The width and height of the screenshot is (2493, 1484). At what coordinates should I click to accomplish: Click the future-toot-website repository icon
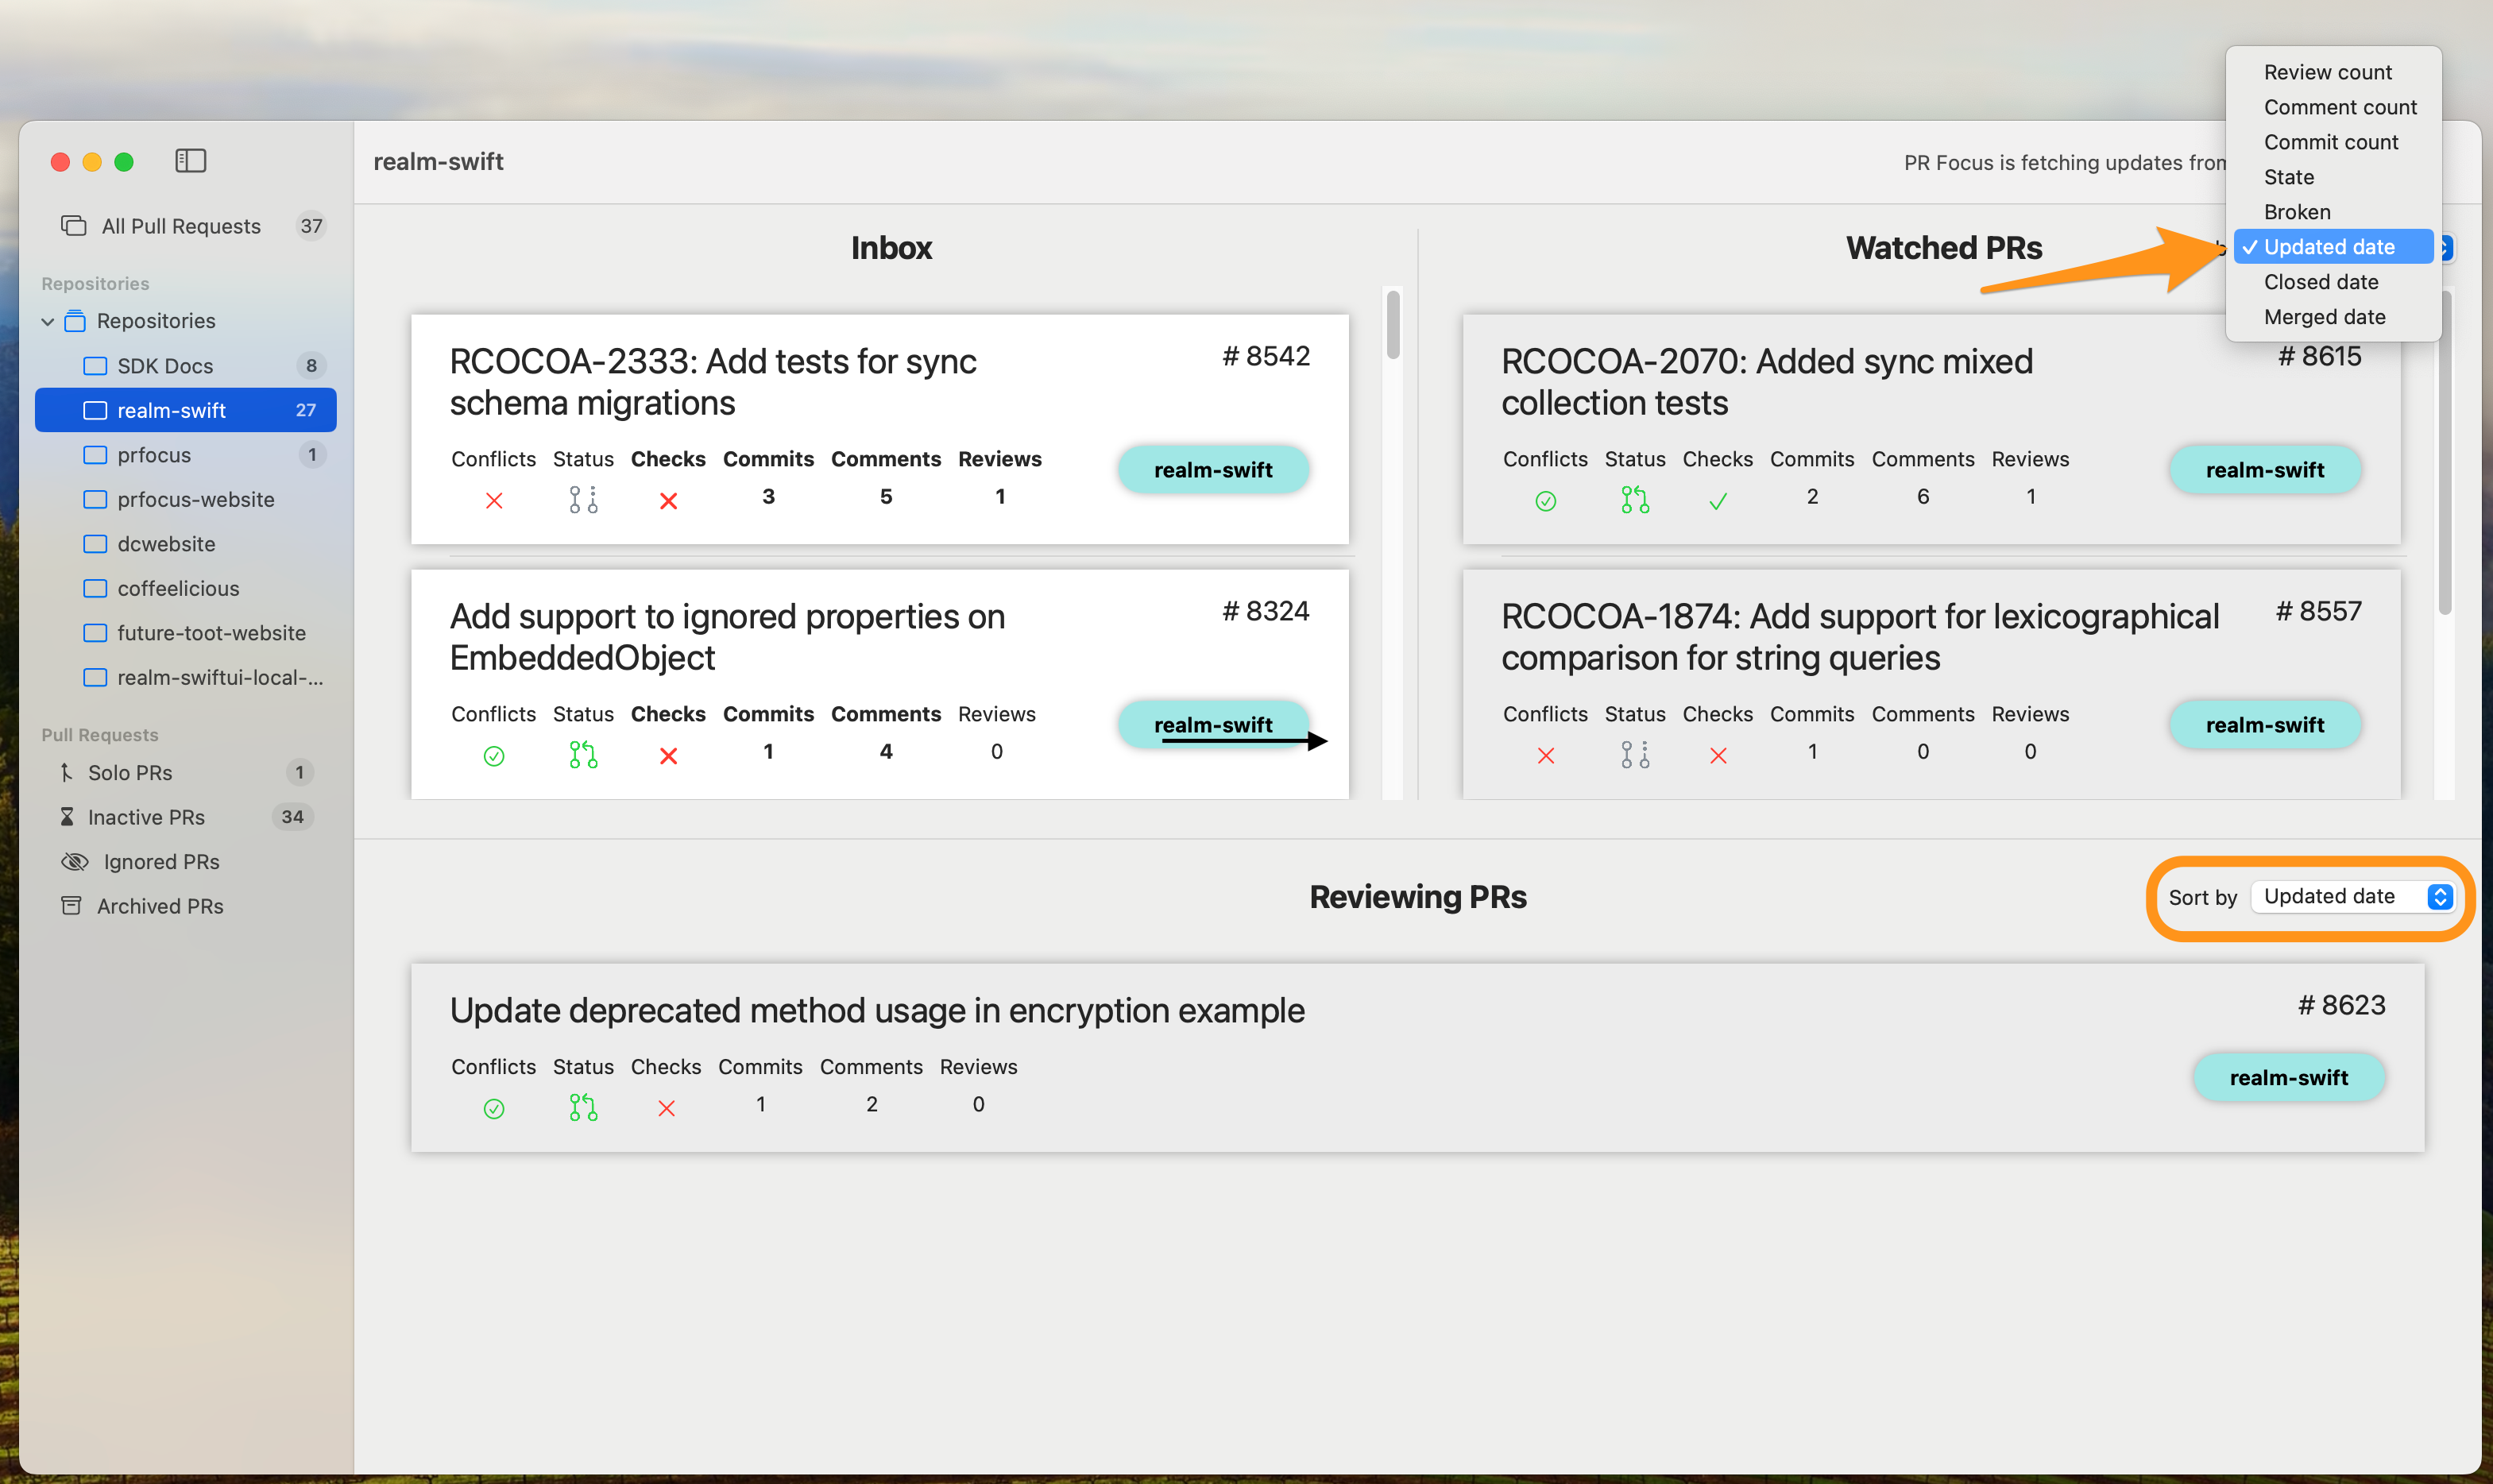point(95,633)
